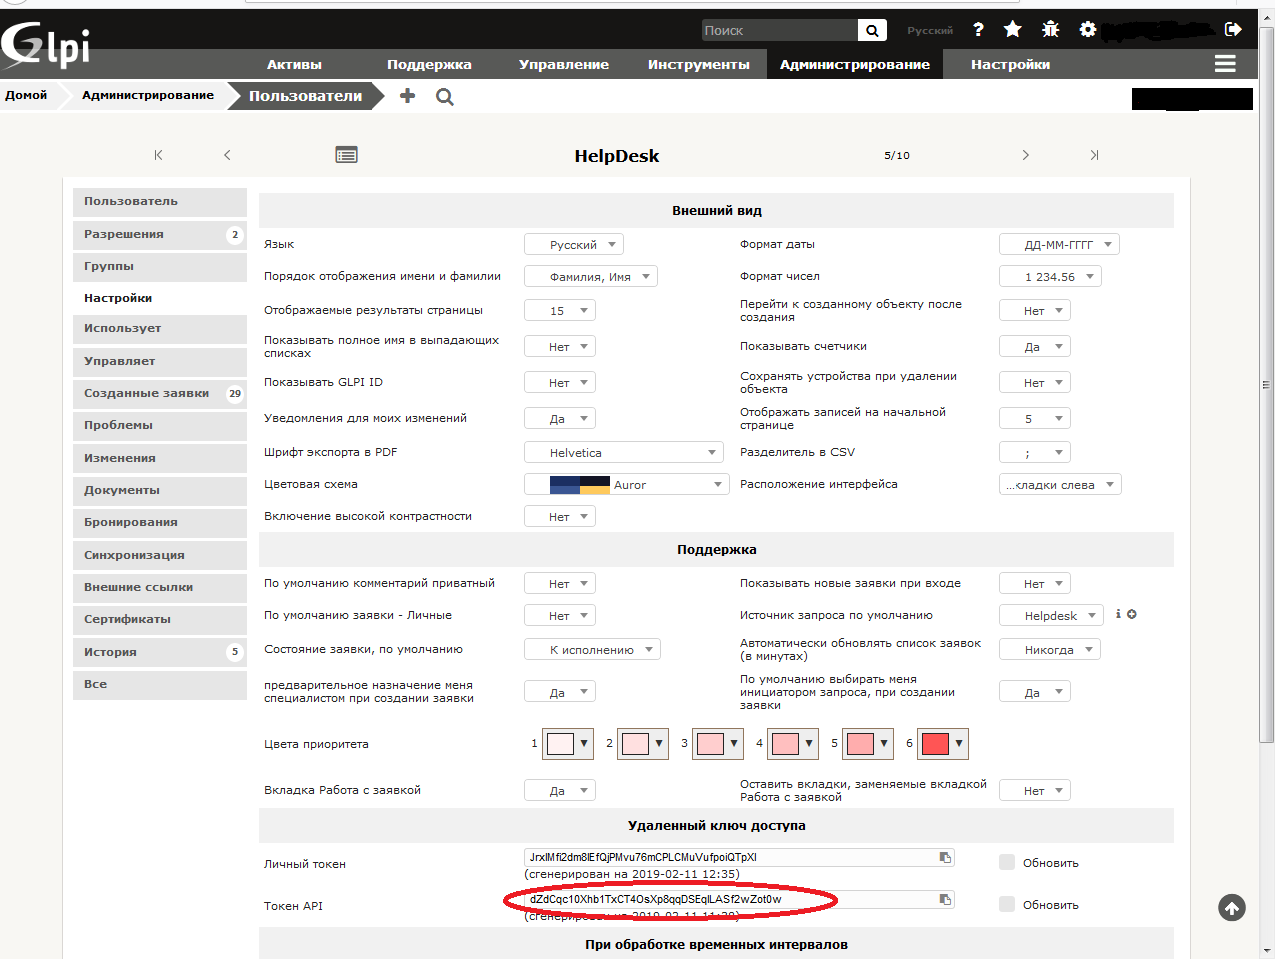
Task: Go to next user with right arrow
Action: [1025, 155]
